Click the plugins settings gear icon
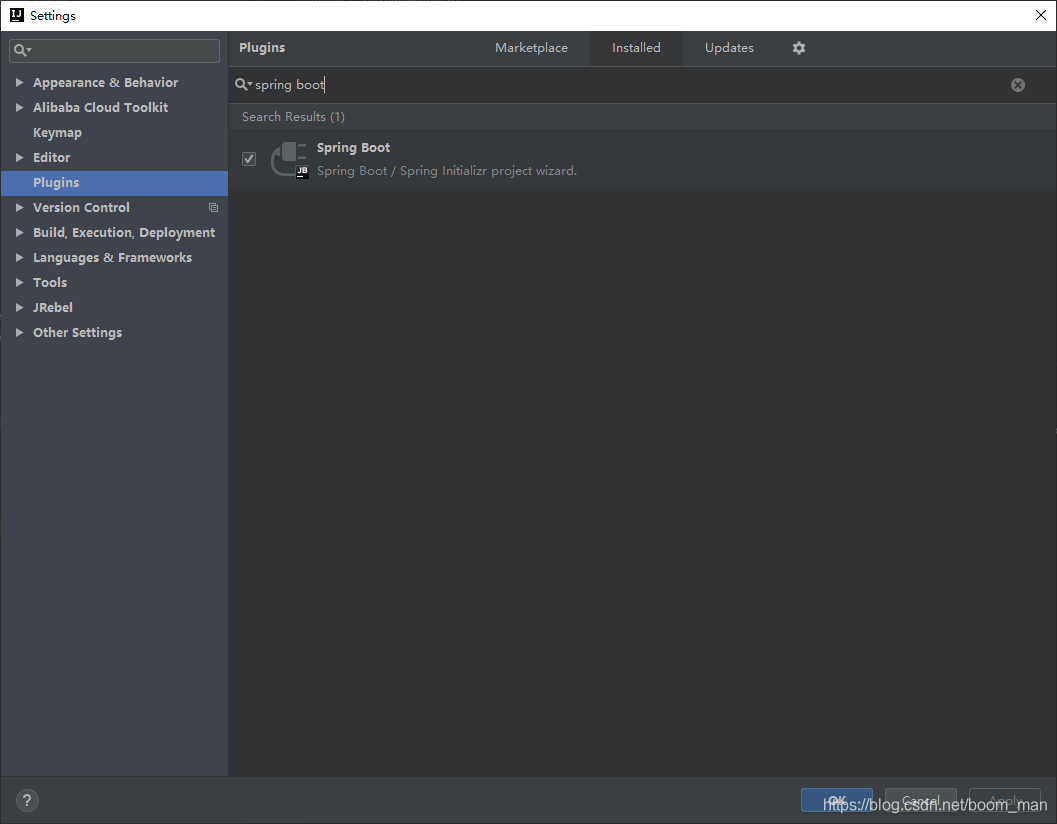Viewport: 1057px width, 824px height. [x=799, y=48]
